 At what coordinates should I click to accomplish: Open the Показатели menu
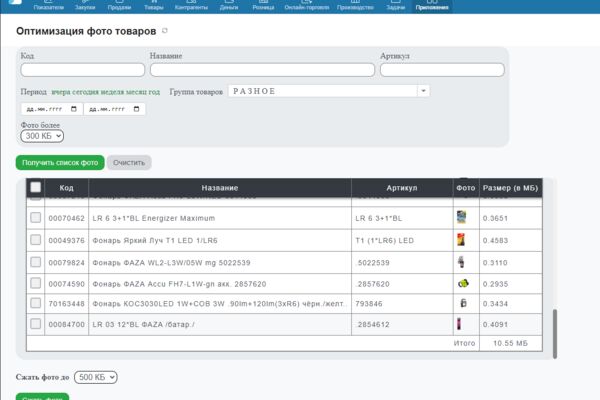click(49, 5)
